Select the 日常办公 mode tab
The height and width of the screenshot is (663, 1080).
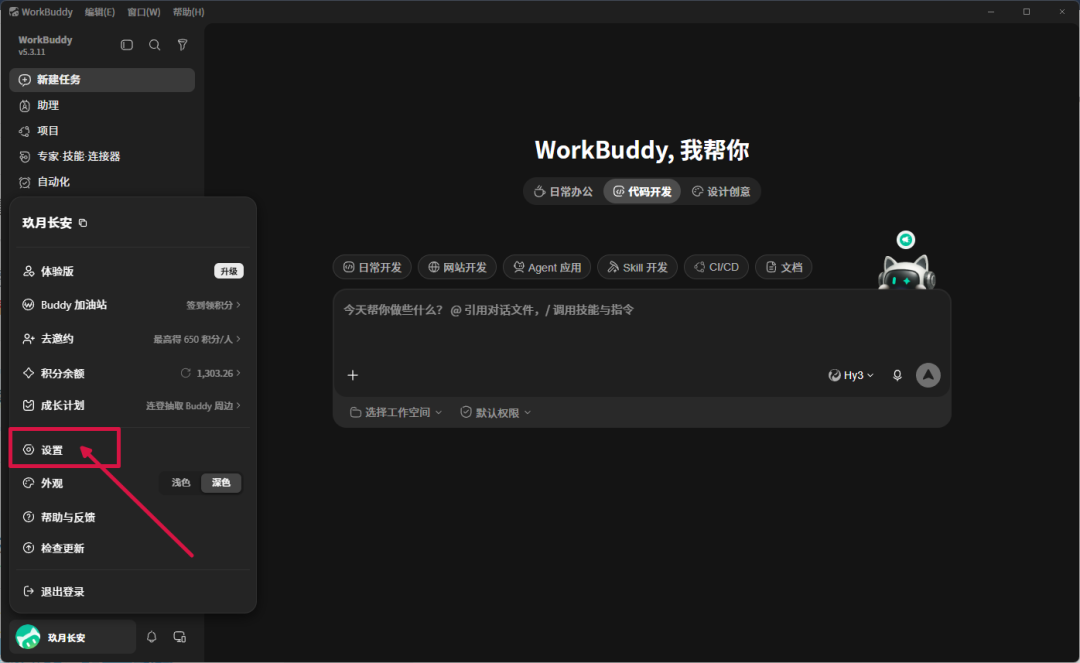[563, 191]
